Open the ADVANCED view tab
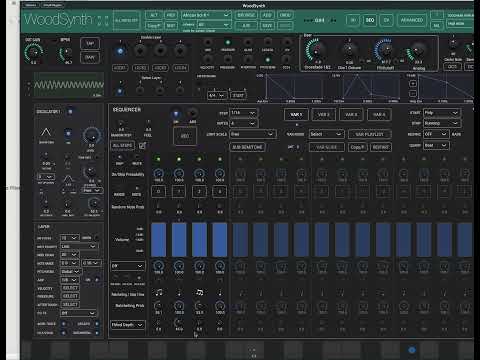480x360 pixels. [x=412, y=20]
